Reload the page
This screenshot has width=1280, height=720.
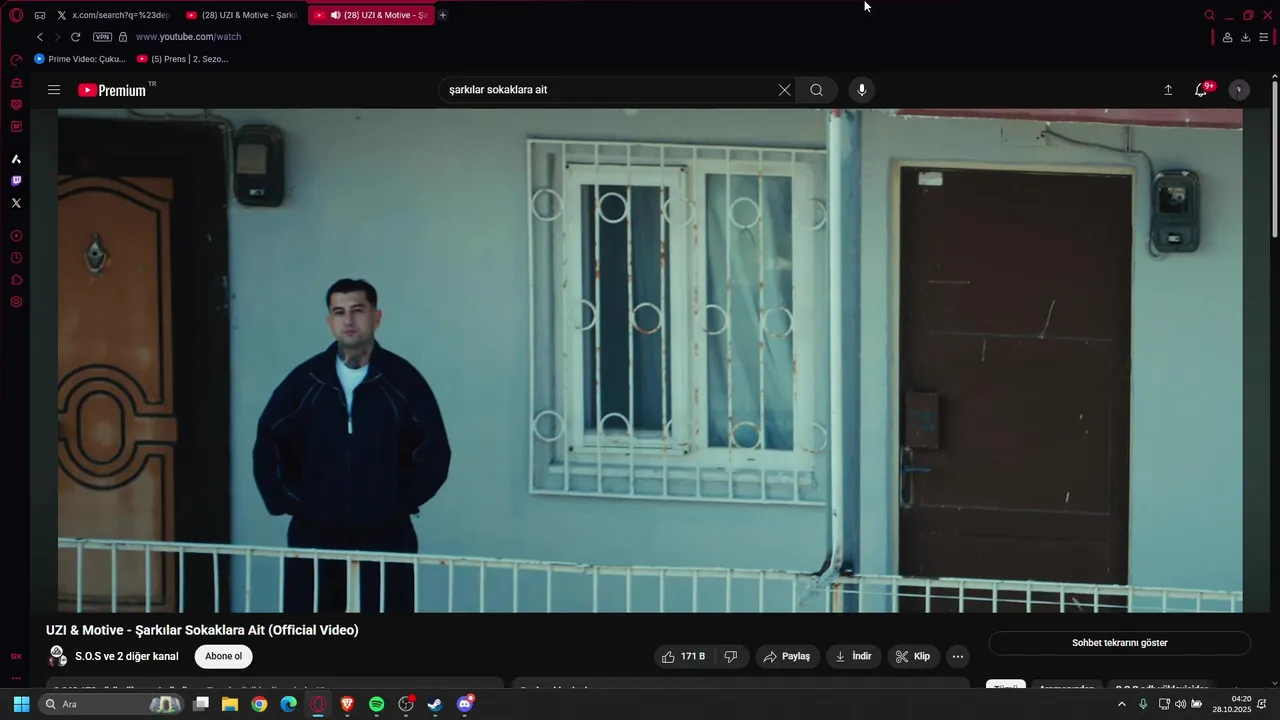point(75,37)
